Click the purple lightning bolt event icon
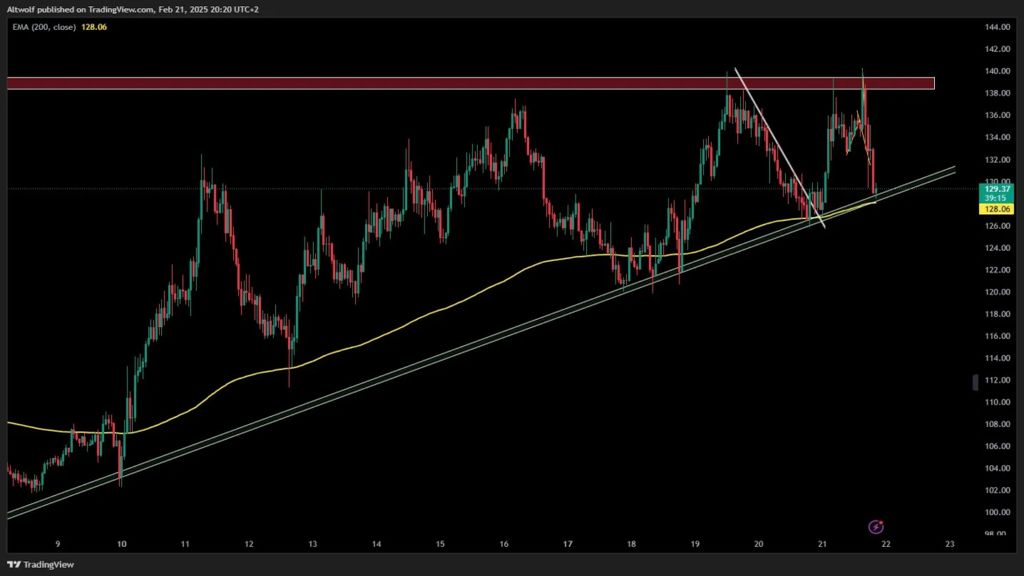Image resolution: width=1024 pixels, height=576 pixels. click(x=876, y=526)
